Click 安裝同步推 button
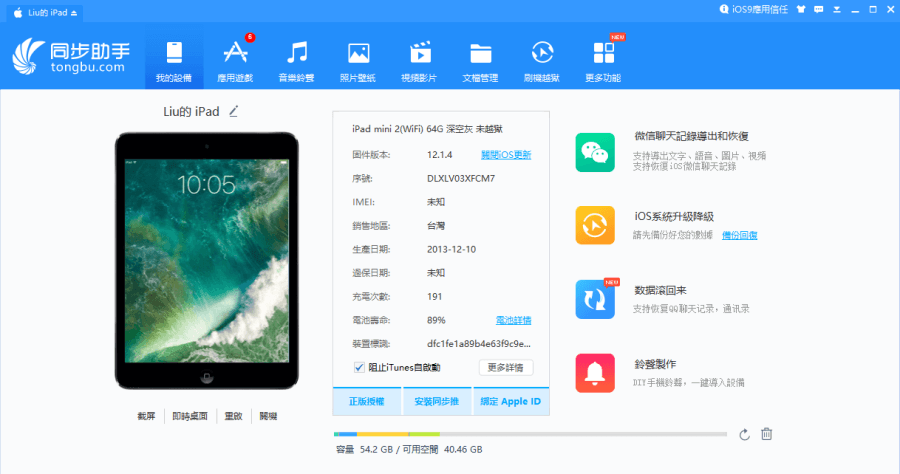This screenshot has width=900, height=474. pos(437,401)
